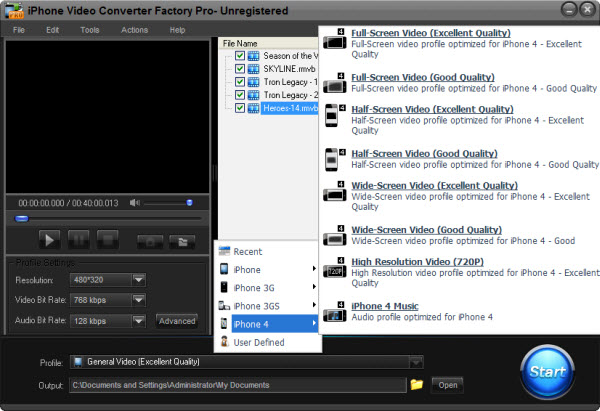The image size is (600, 411).
Task: Click the Pause button under the preview
Action: [x=78, y=240]
